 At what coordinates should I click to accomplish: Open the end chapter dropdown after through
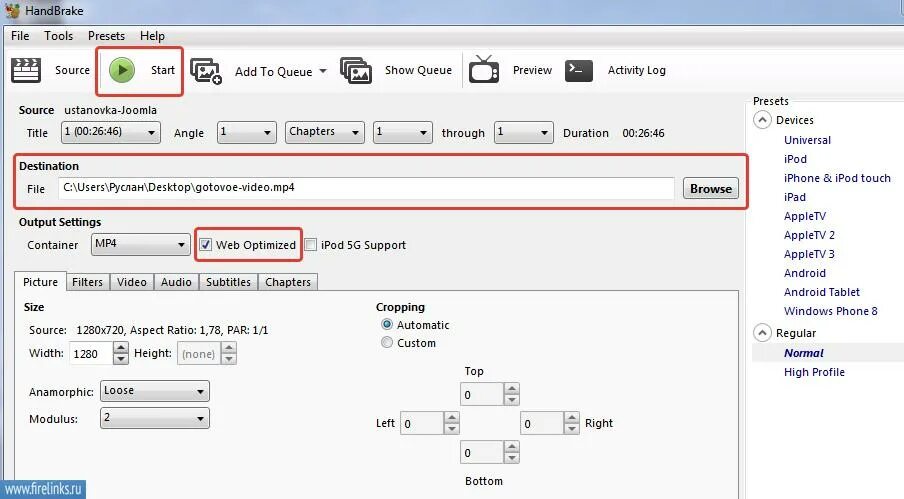tap(524, 133)
